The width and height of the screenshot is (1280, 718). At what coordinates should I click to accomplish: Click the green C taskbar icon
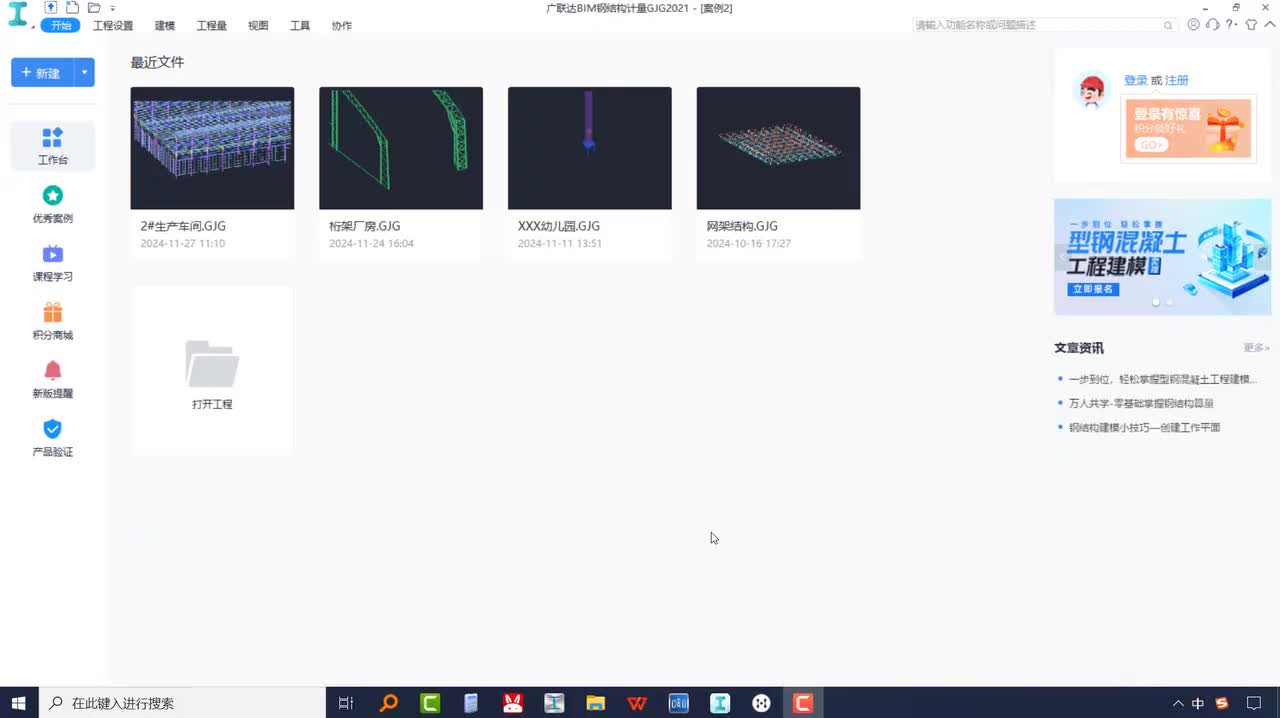click(430, 703)
